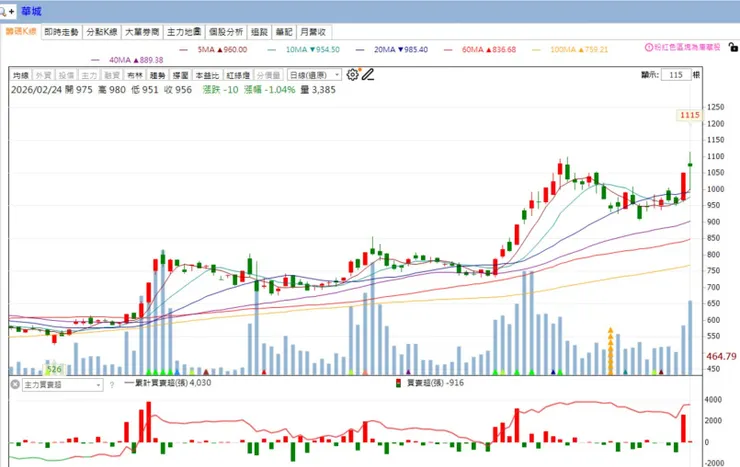The image size is (740, 467).
Task: Select the orange K線 tab
Action: point(21,32)
